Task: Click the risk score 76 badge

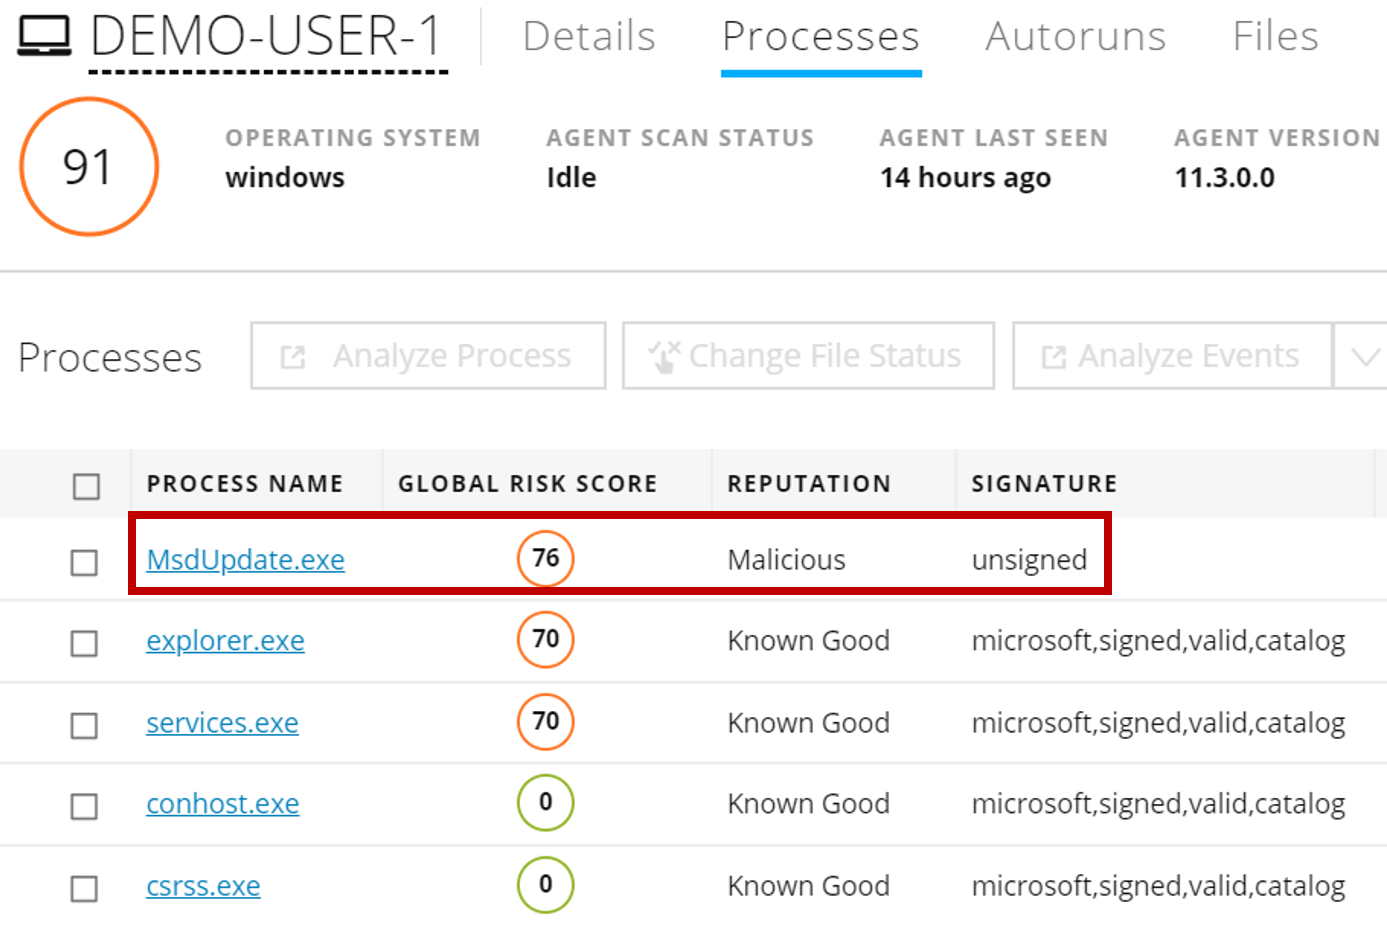Action: (545, 558)
